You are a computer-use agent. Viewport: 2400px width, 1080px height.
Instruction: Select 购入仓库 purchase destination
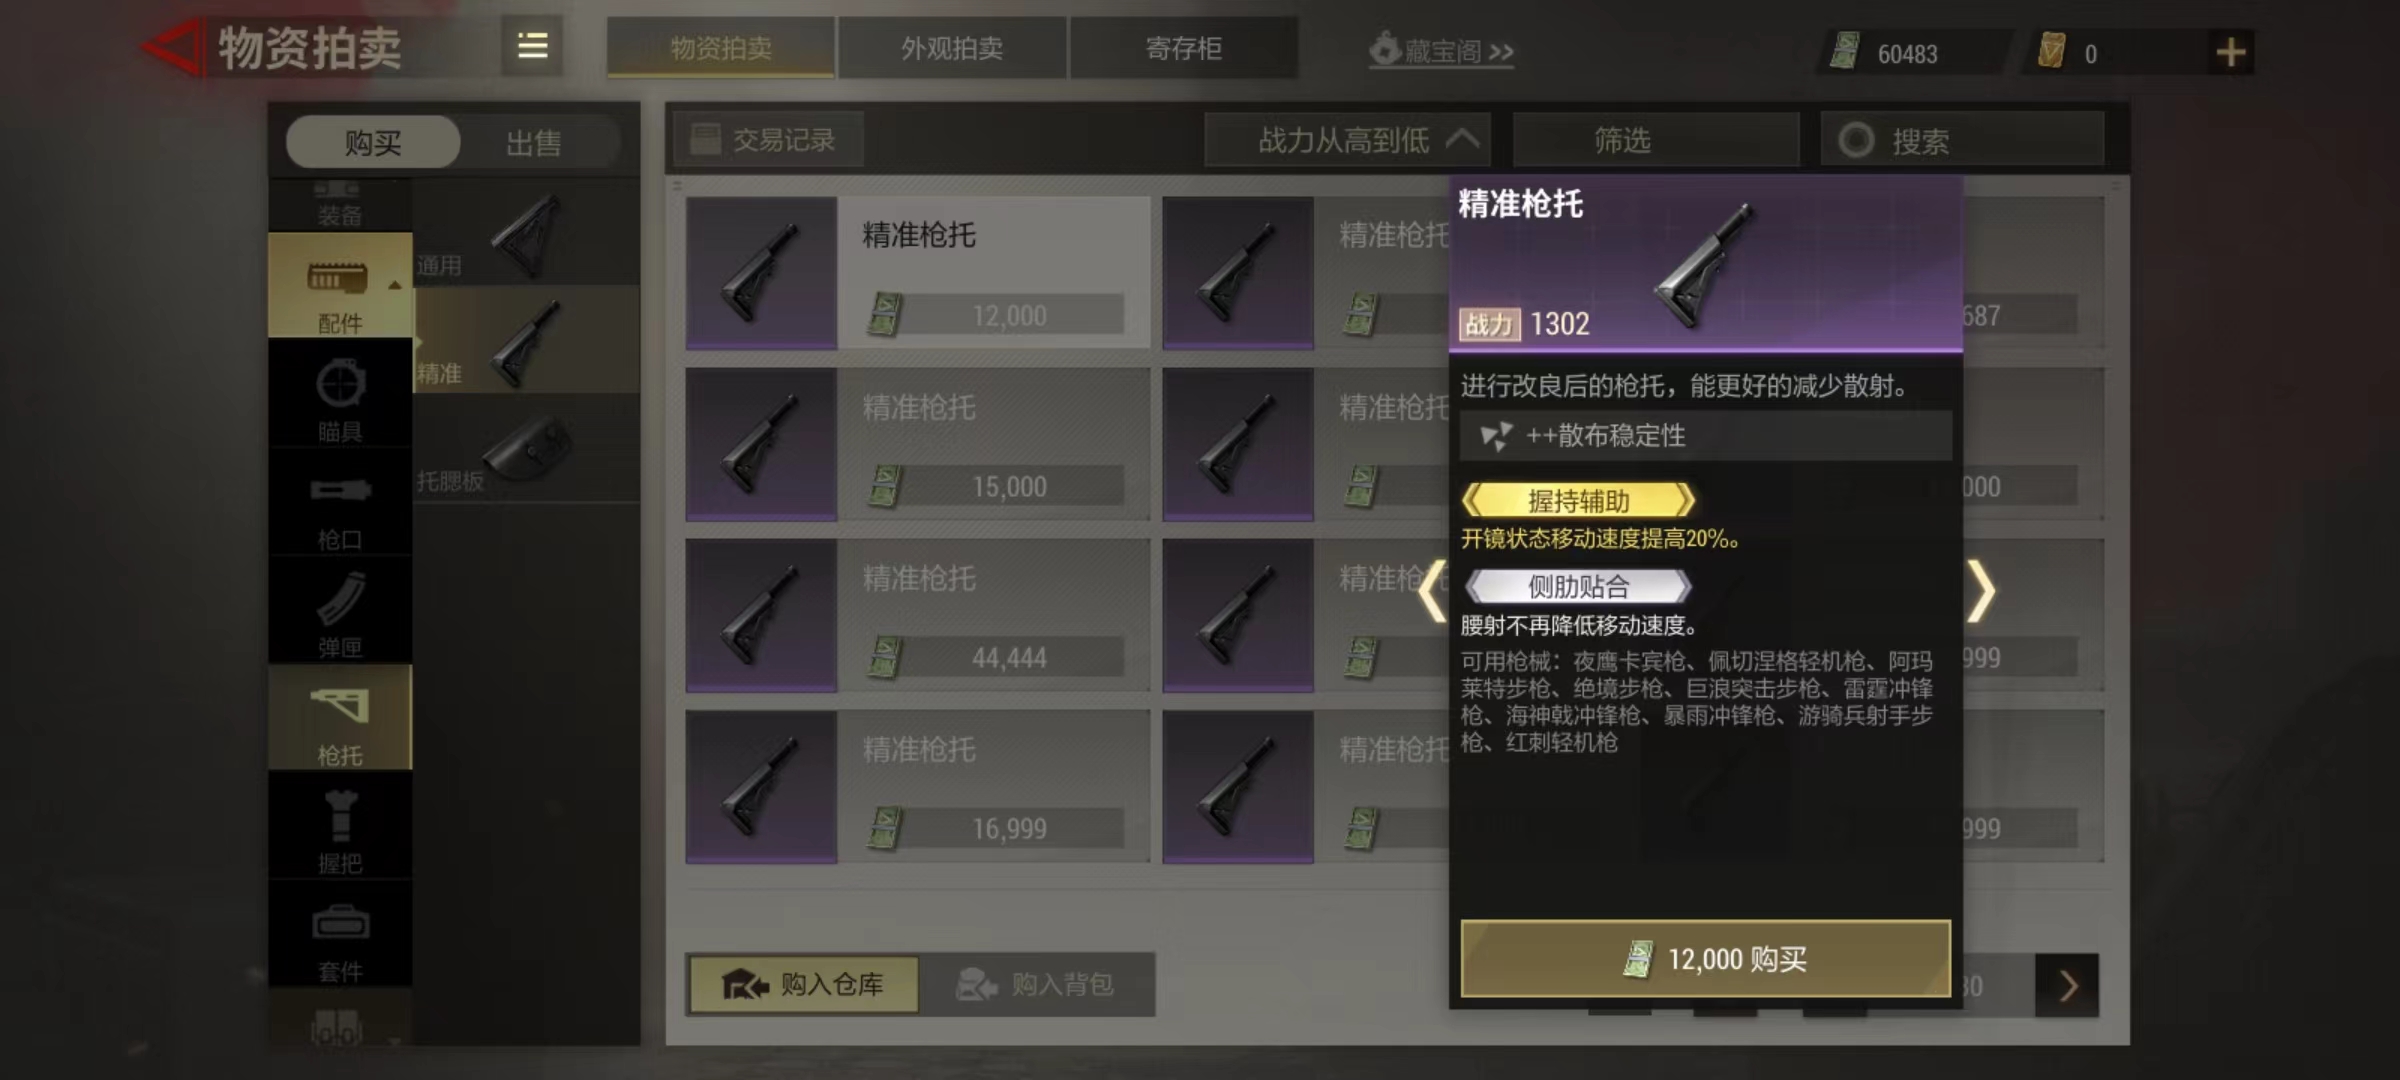(803, 985)
